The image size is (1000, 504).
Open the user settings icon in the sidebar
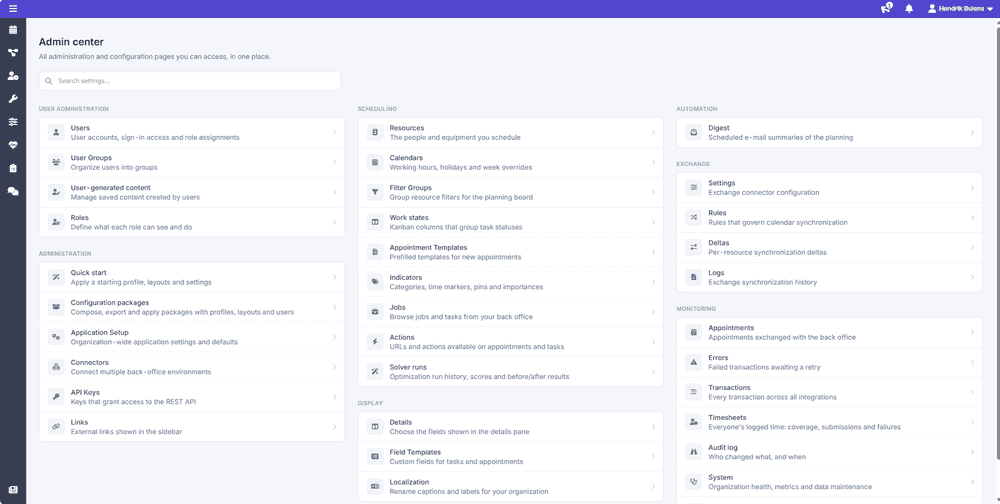[x=13, y=75]
